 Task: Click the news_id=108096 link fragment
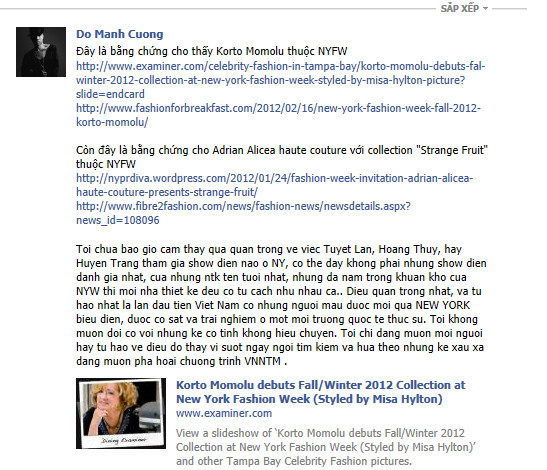(118, 220)
